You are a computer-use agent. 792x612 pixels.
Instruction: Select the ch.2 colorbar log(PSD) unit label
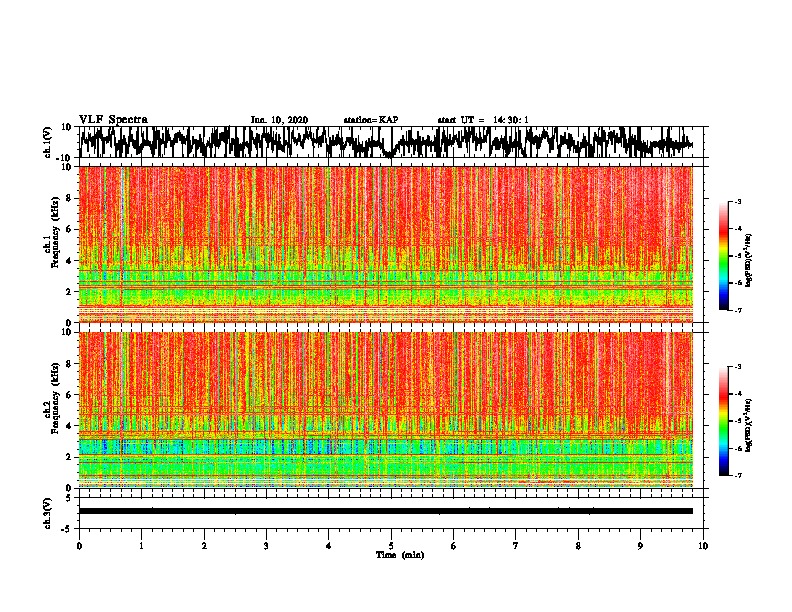(x=748, y=425)
